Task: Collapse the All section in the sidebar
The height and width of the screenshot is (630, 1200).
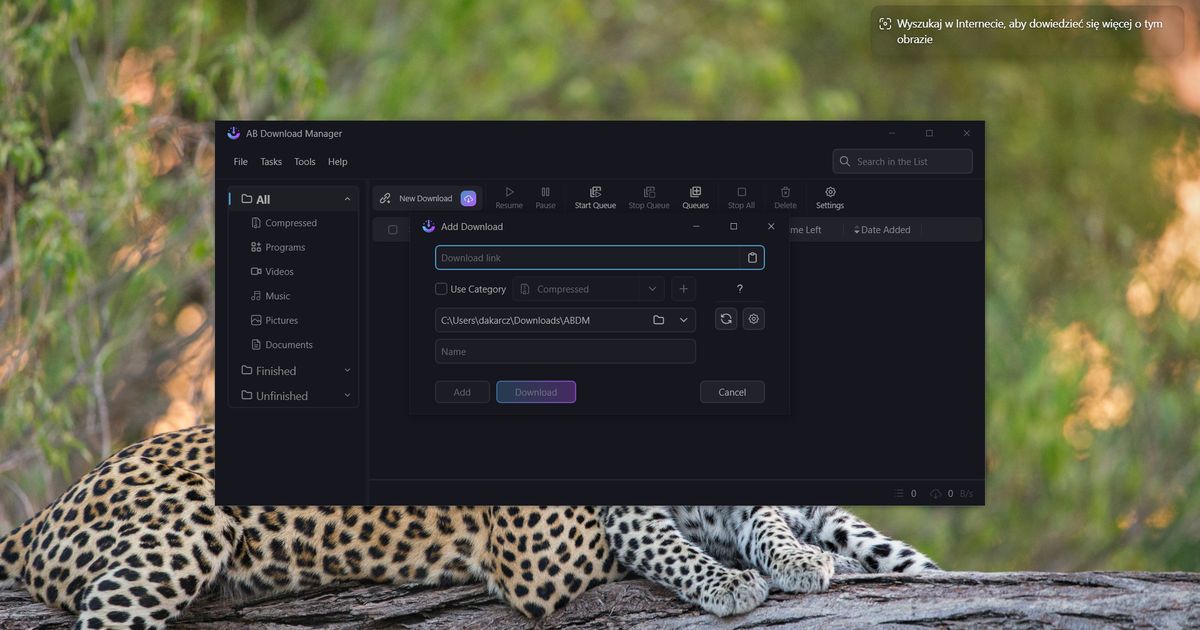Action: (349, 198)
